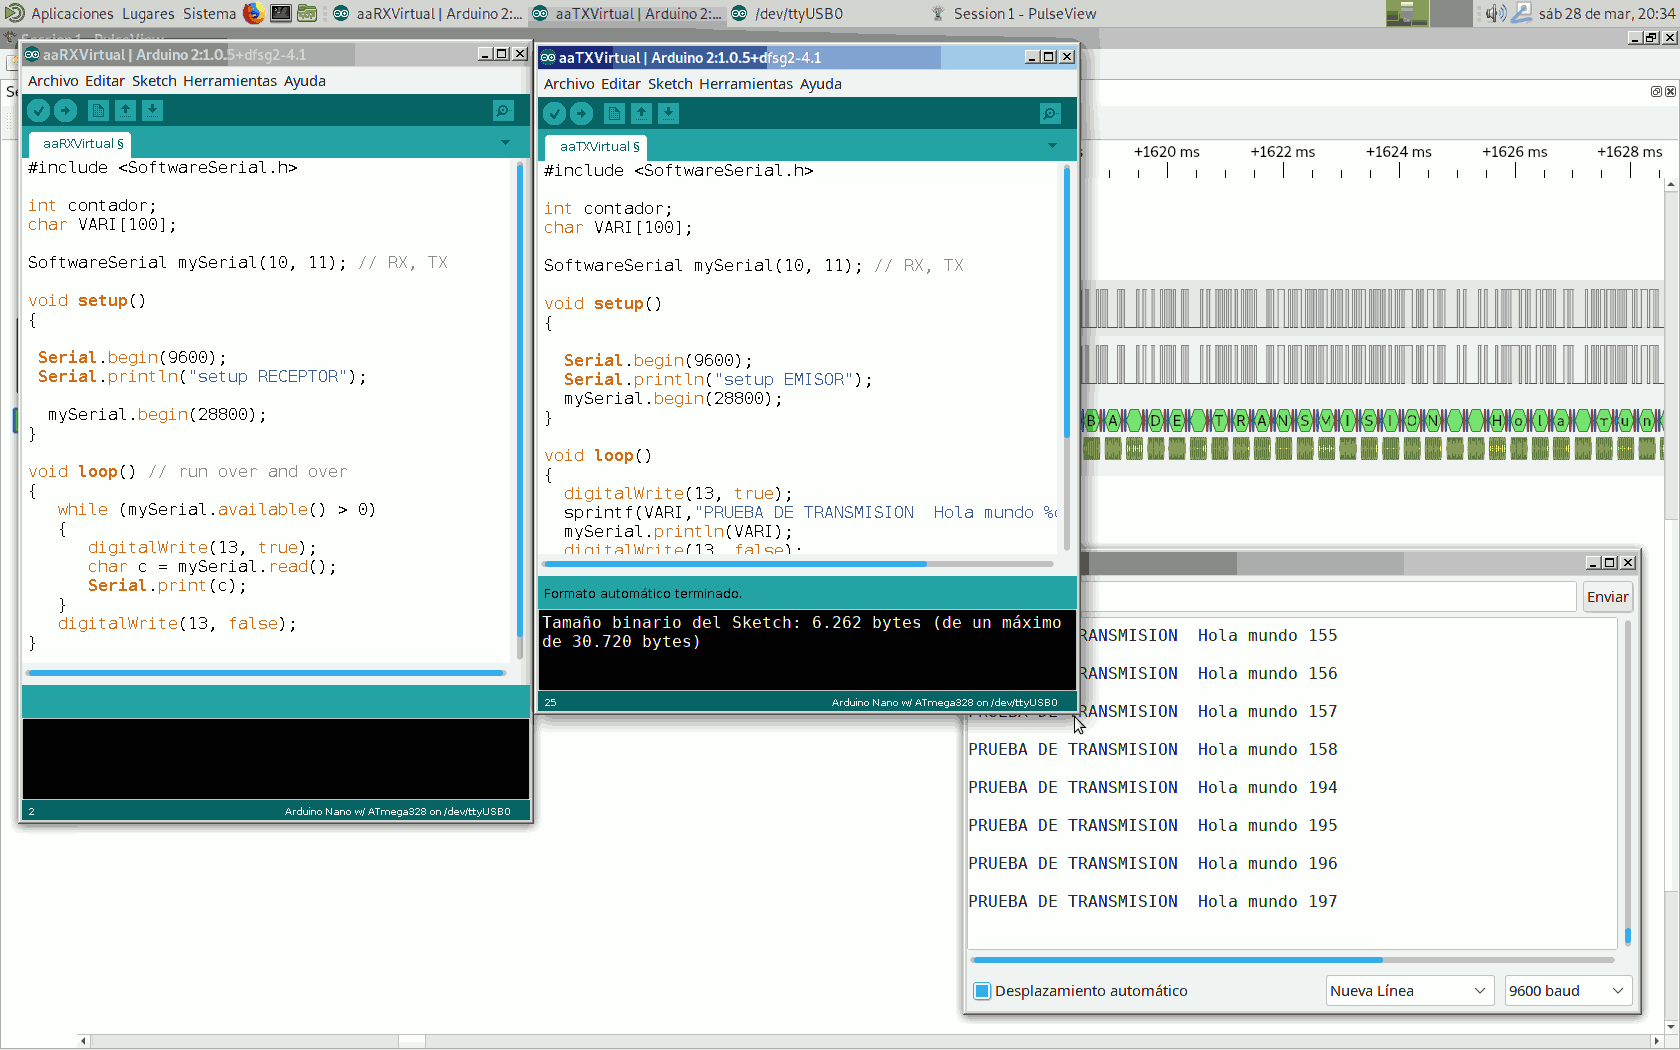Image resolution: width=1680 pixels, height=1050 pixels.
Task: Open Herramientas menu in aaTXVirtual window
Action: 746,84
